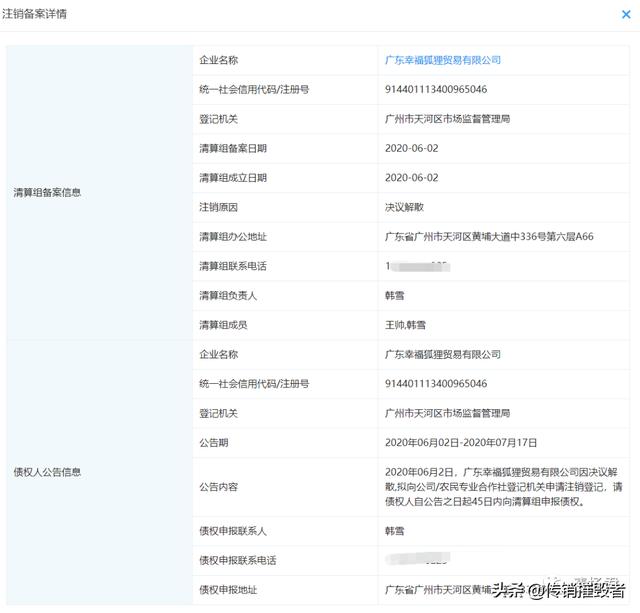Click the 公告内容 label
Viewport: 640px width, 613px height.
pos(218,487)
